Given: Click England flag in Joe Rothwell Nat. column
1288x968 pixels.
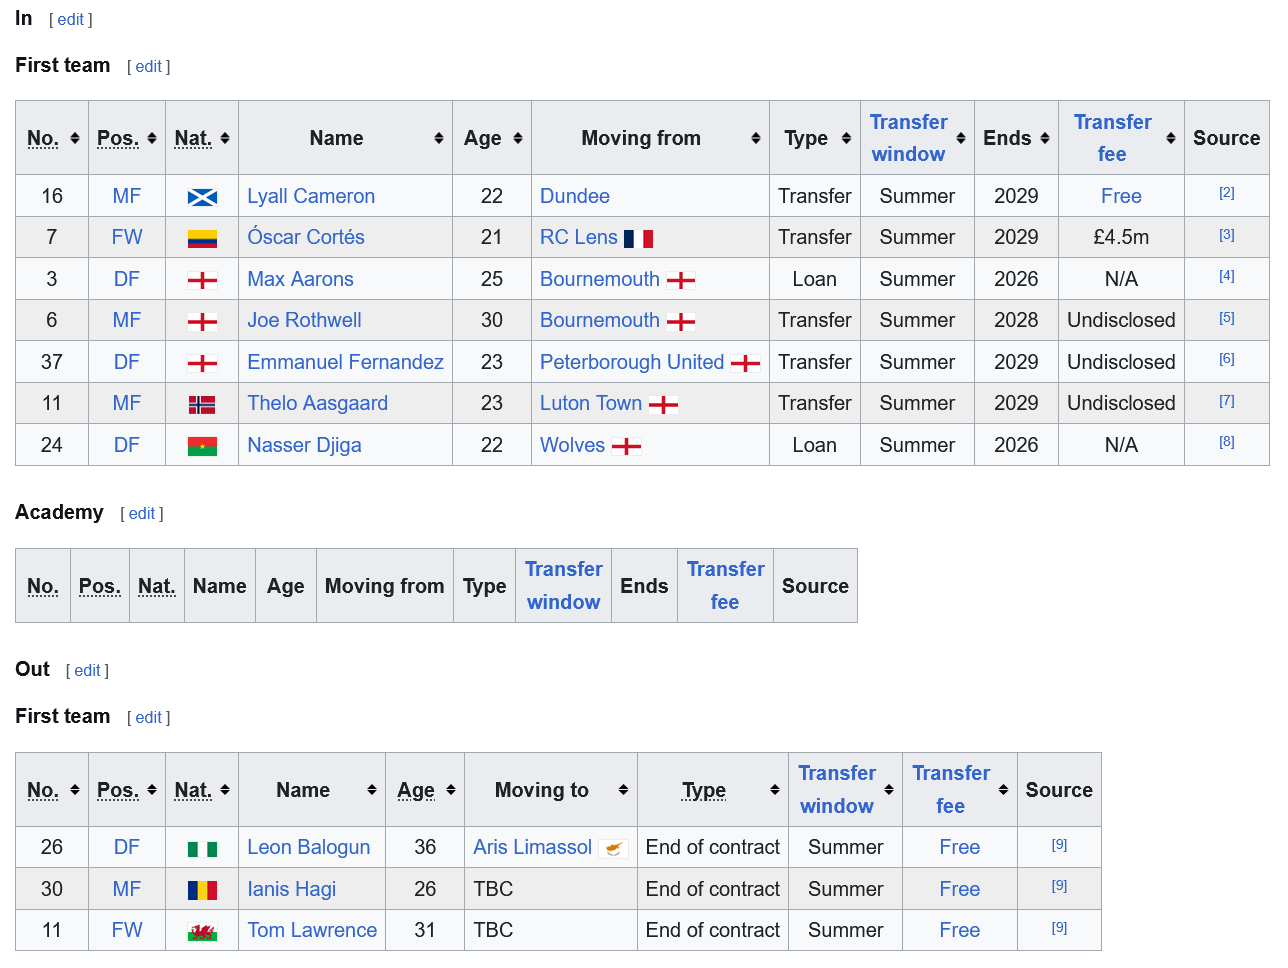Looking at the screenshot, I should click(202, 322).
